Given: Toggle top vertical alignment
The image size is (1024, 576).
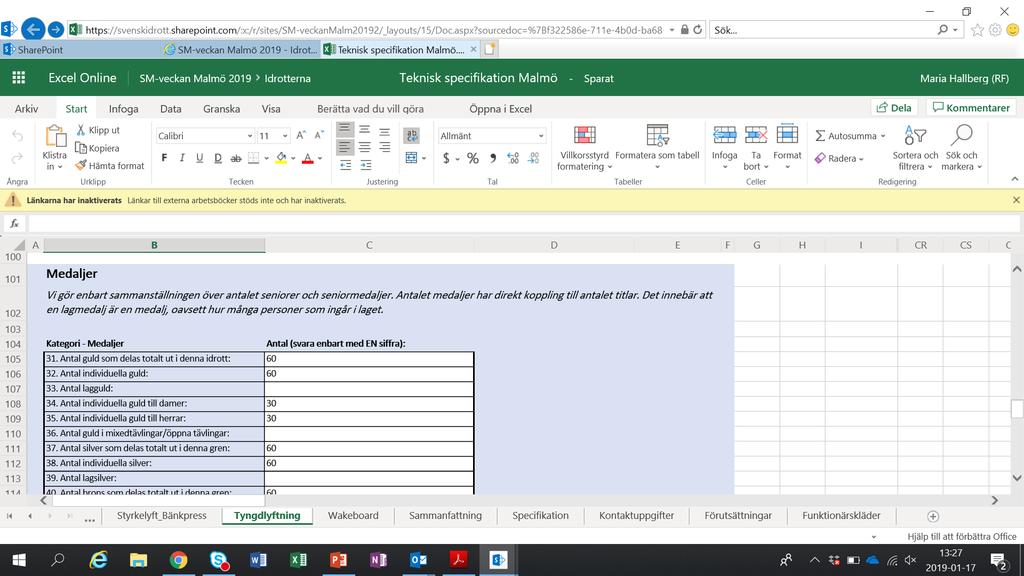Looking at the screenshot, I should 345,129.
